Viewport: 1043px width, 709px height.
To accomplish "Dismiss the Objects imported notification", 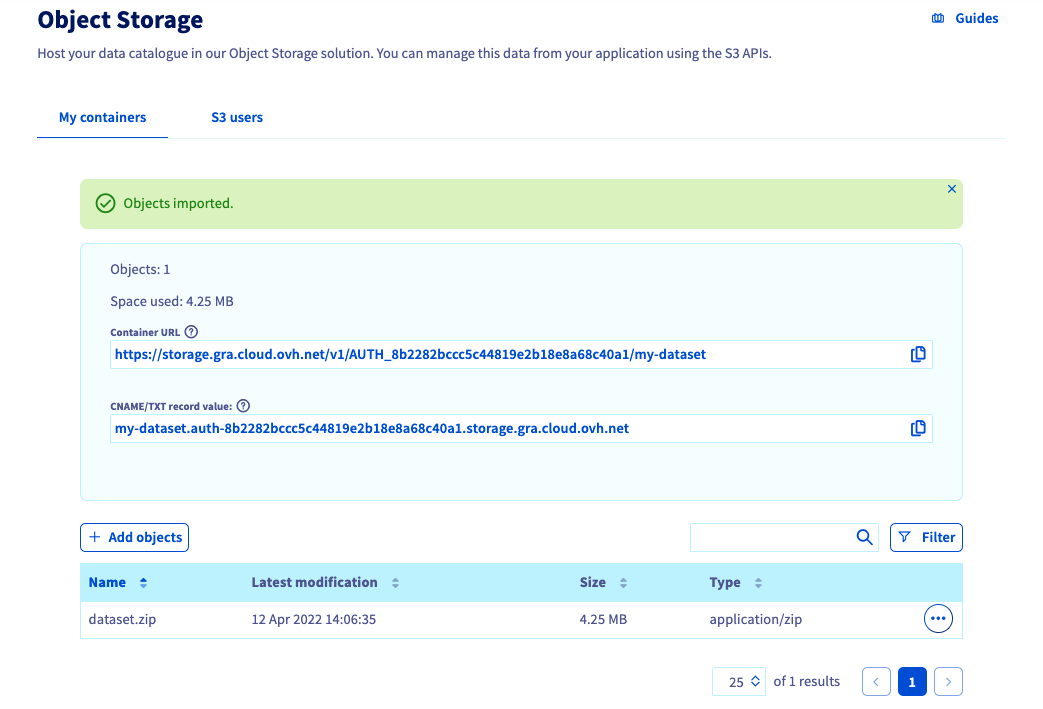I will [951, 189].
